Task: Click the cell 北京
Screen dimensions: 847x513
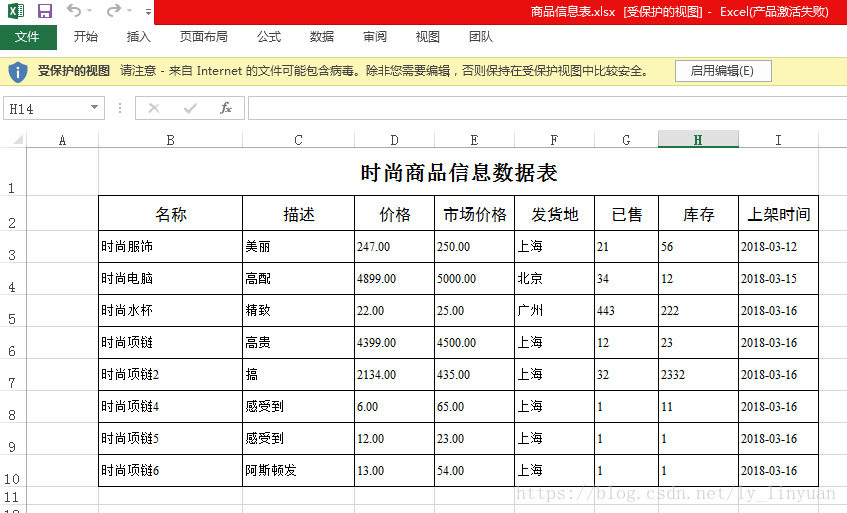Action: click(554, 279)
